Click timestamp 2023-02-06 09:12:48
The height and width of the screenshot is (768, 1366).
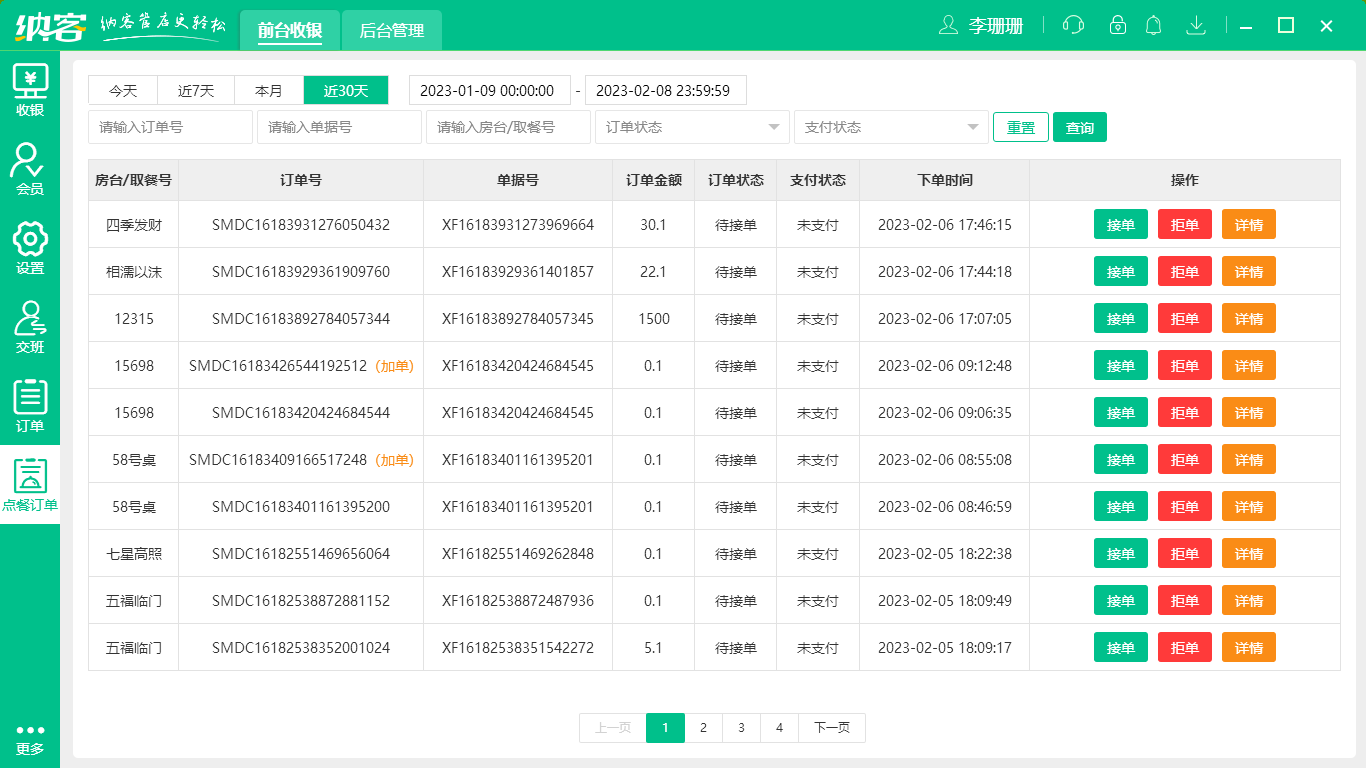coord(945,366)
